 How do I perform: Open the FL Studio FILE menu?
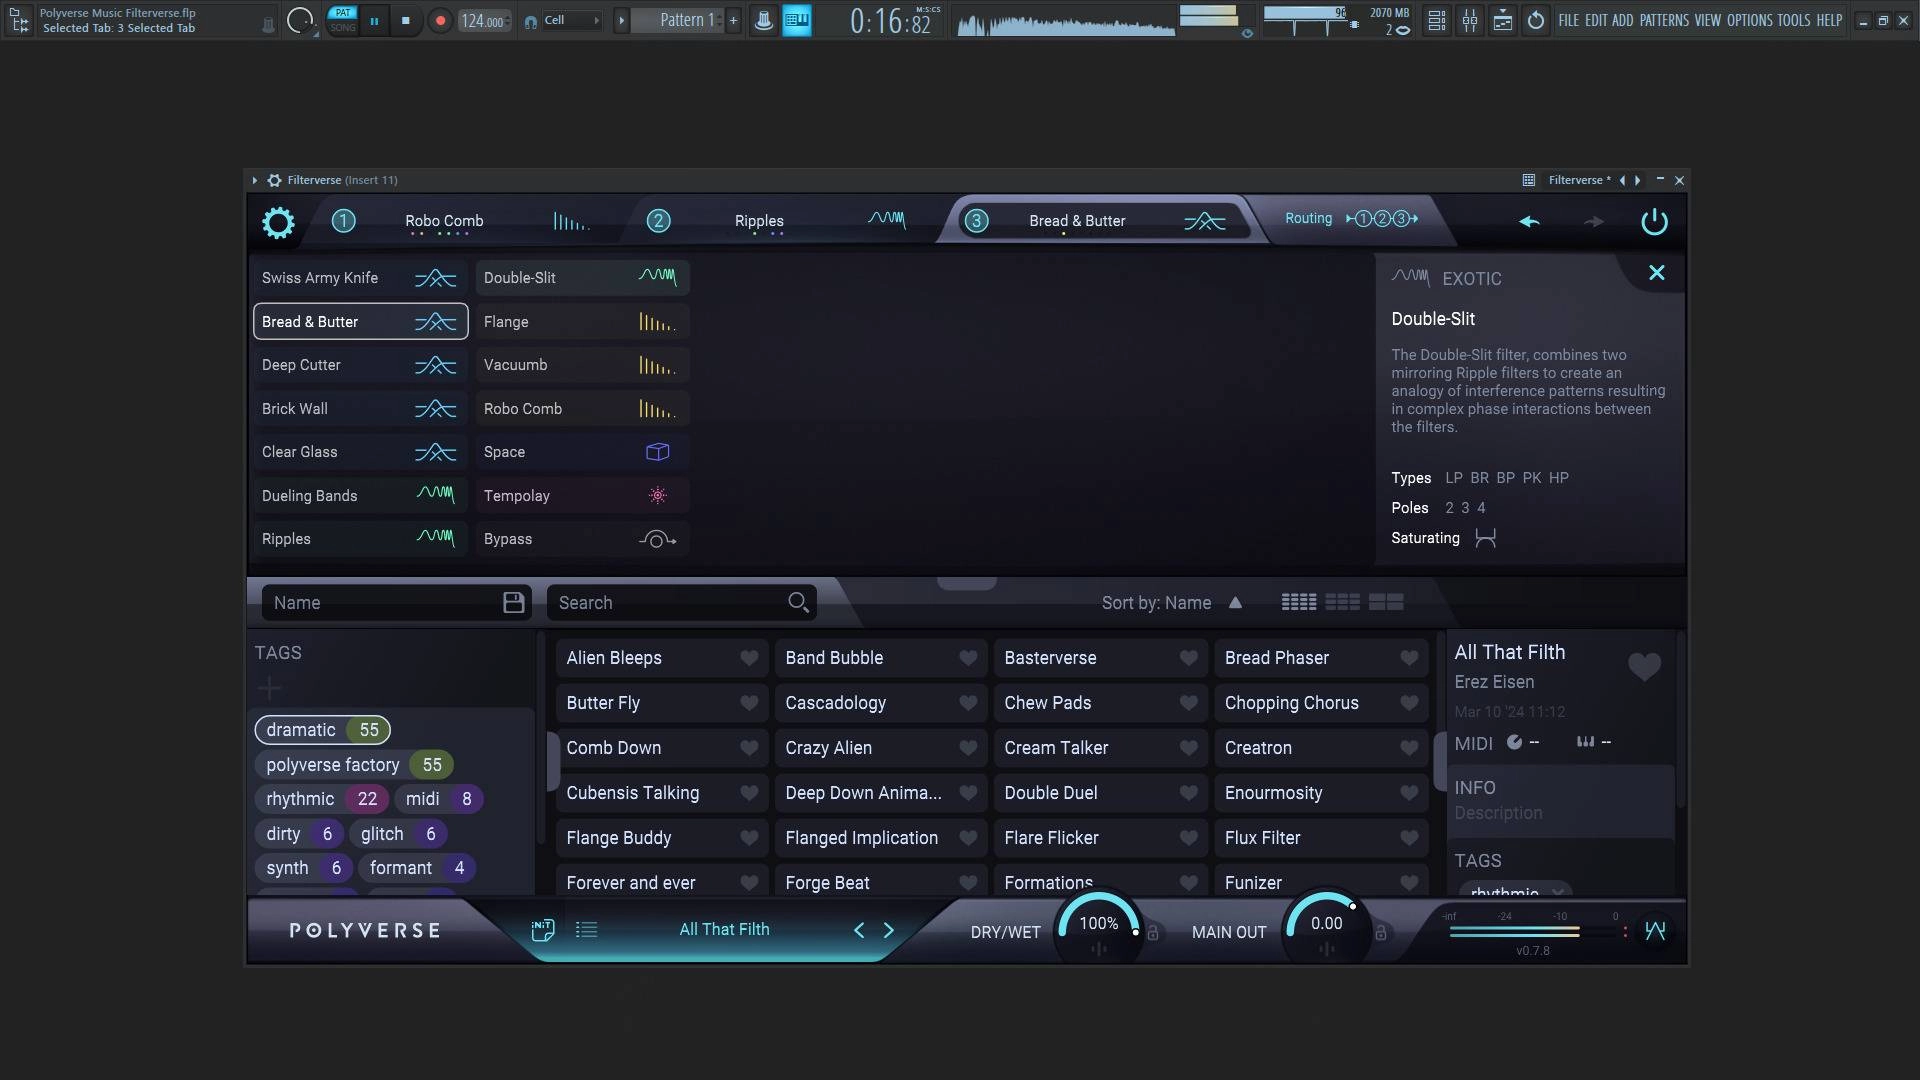pyautogui.click(x=1568, y=20)
